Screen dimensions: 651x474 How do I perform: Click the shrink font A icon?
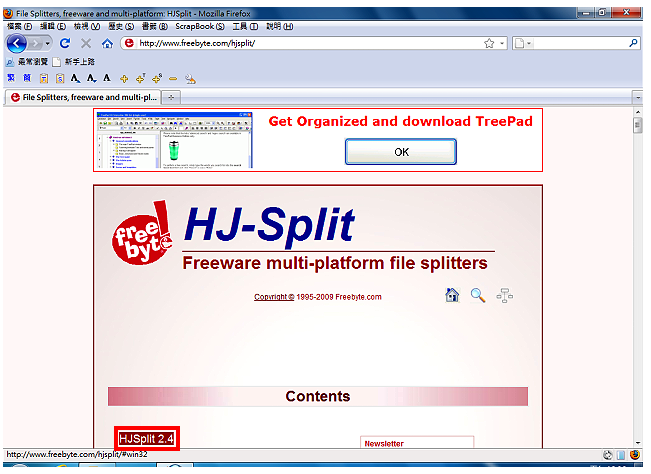[91, 78]
